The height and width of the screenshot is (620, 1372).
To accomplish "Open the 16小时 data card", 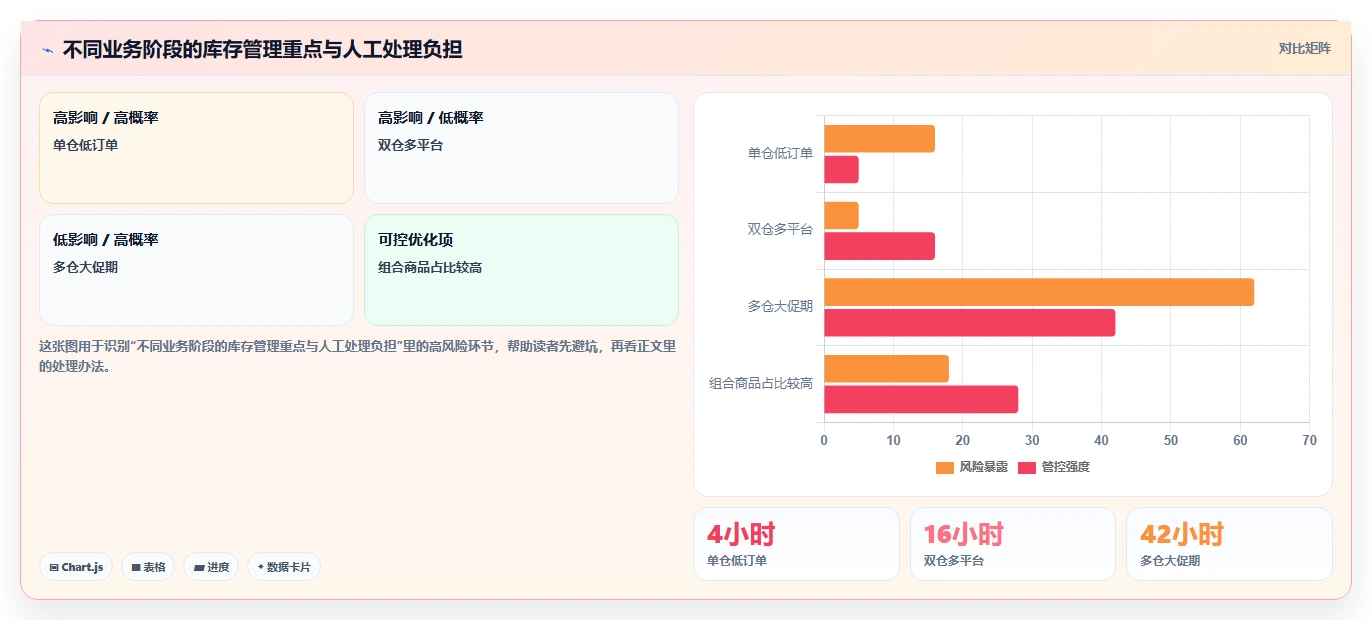I will point(1013,544).
